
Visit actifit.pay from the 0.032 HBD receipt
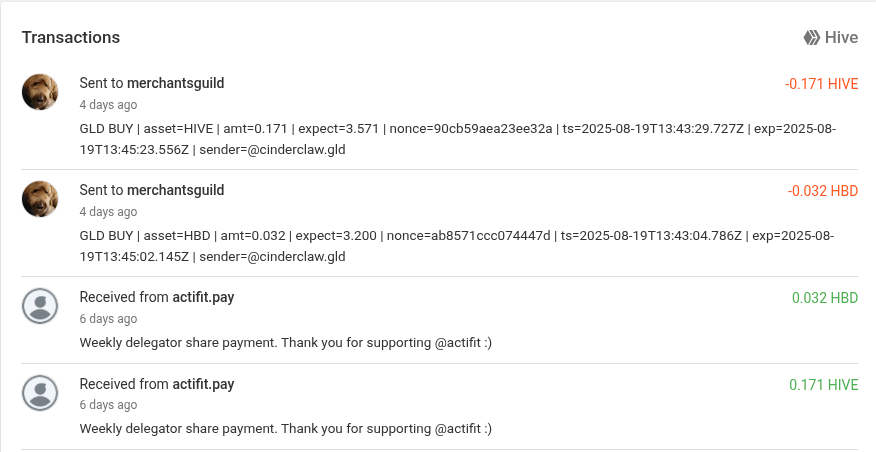tap(203, 297)
